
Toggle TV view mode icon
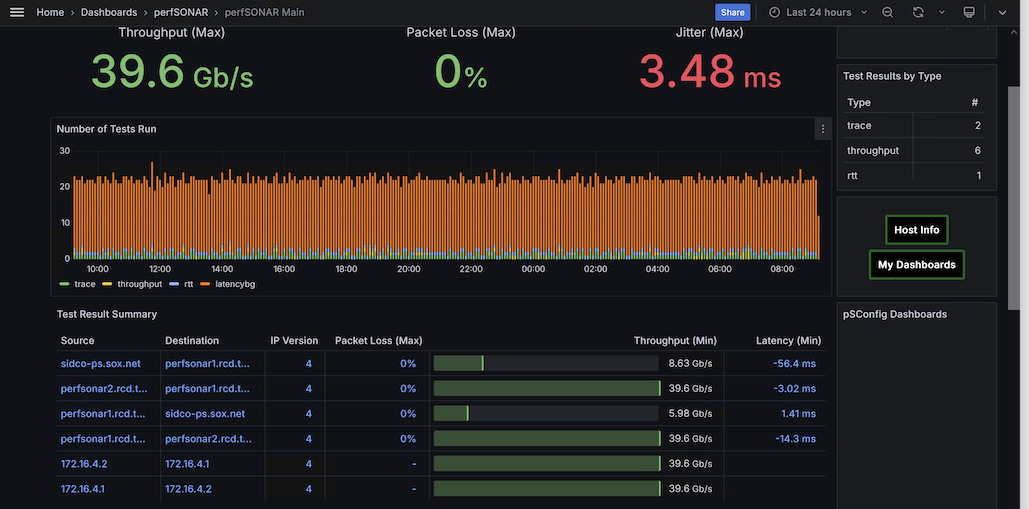(968, 12)
